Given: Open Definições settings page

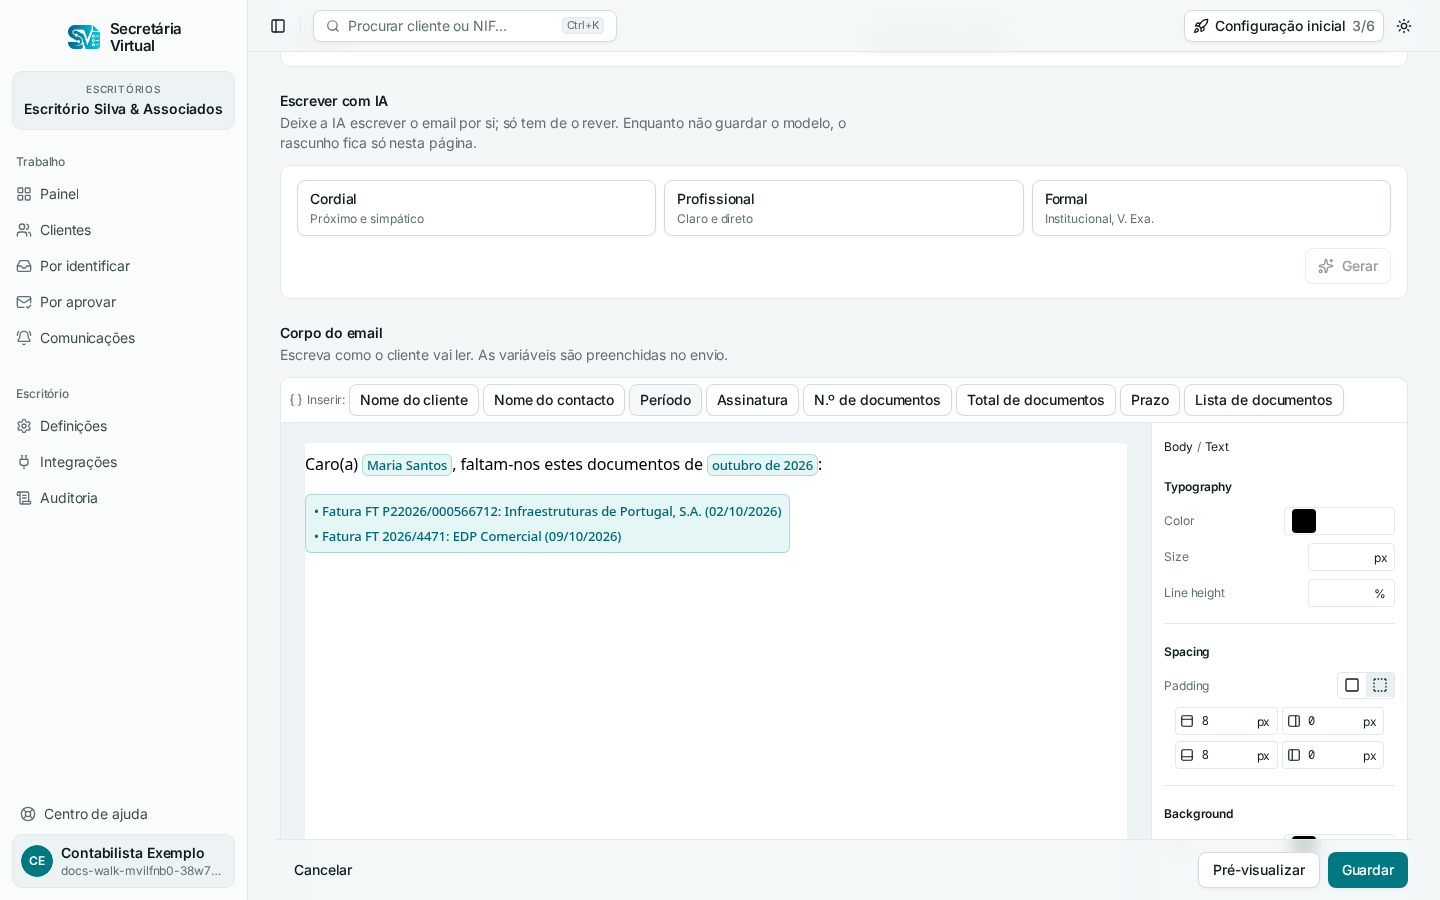Looking at the screenshot, I should click(124, 426).
